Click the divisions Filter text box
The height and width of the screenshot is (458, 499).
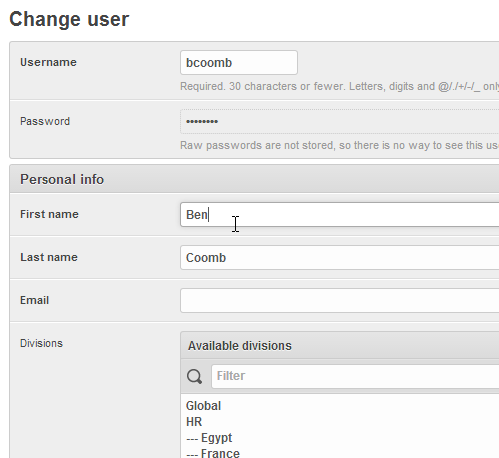[355, 376]
